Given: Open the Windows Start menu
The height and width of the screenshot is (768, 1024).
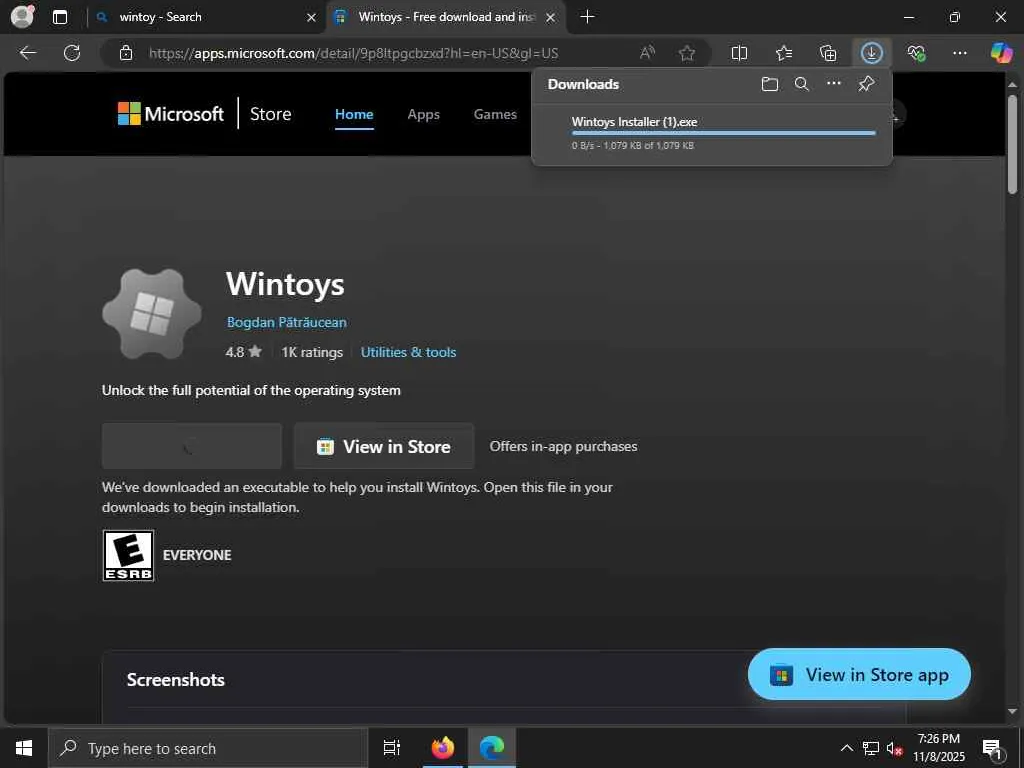Looking at the screenshot, I should (24, 748).
